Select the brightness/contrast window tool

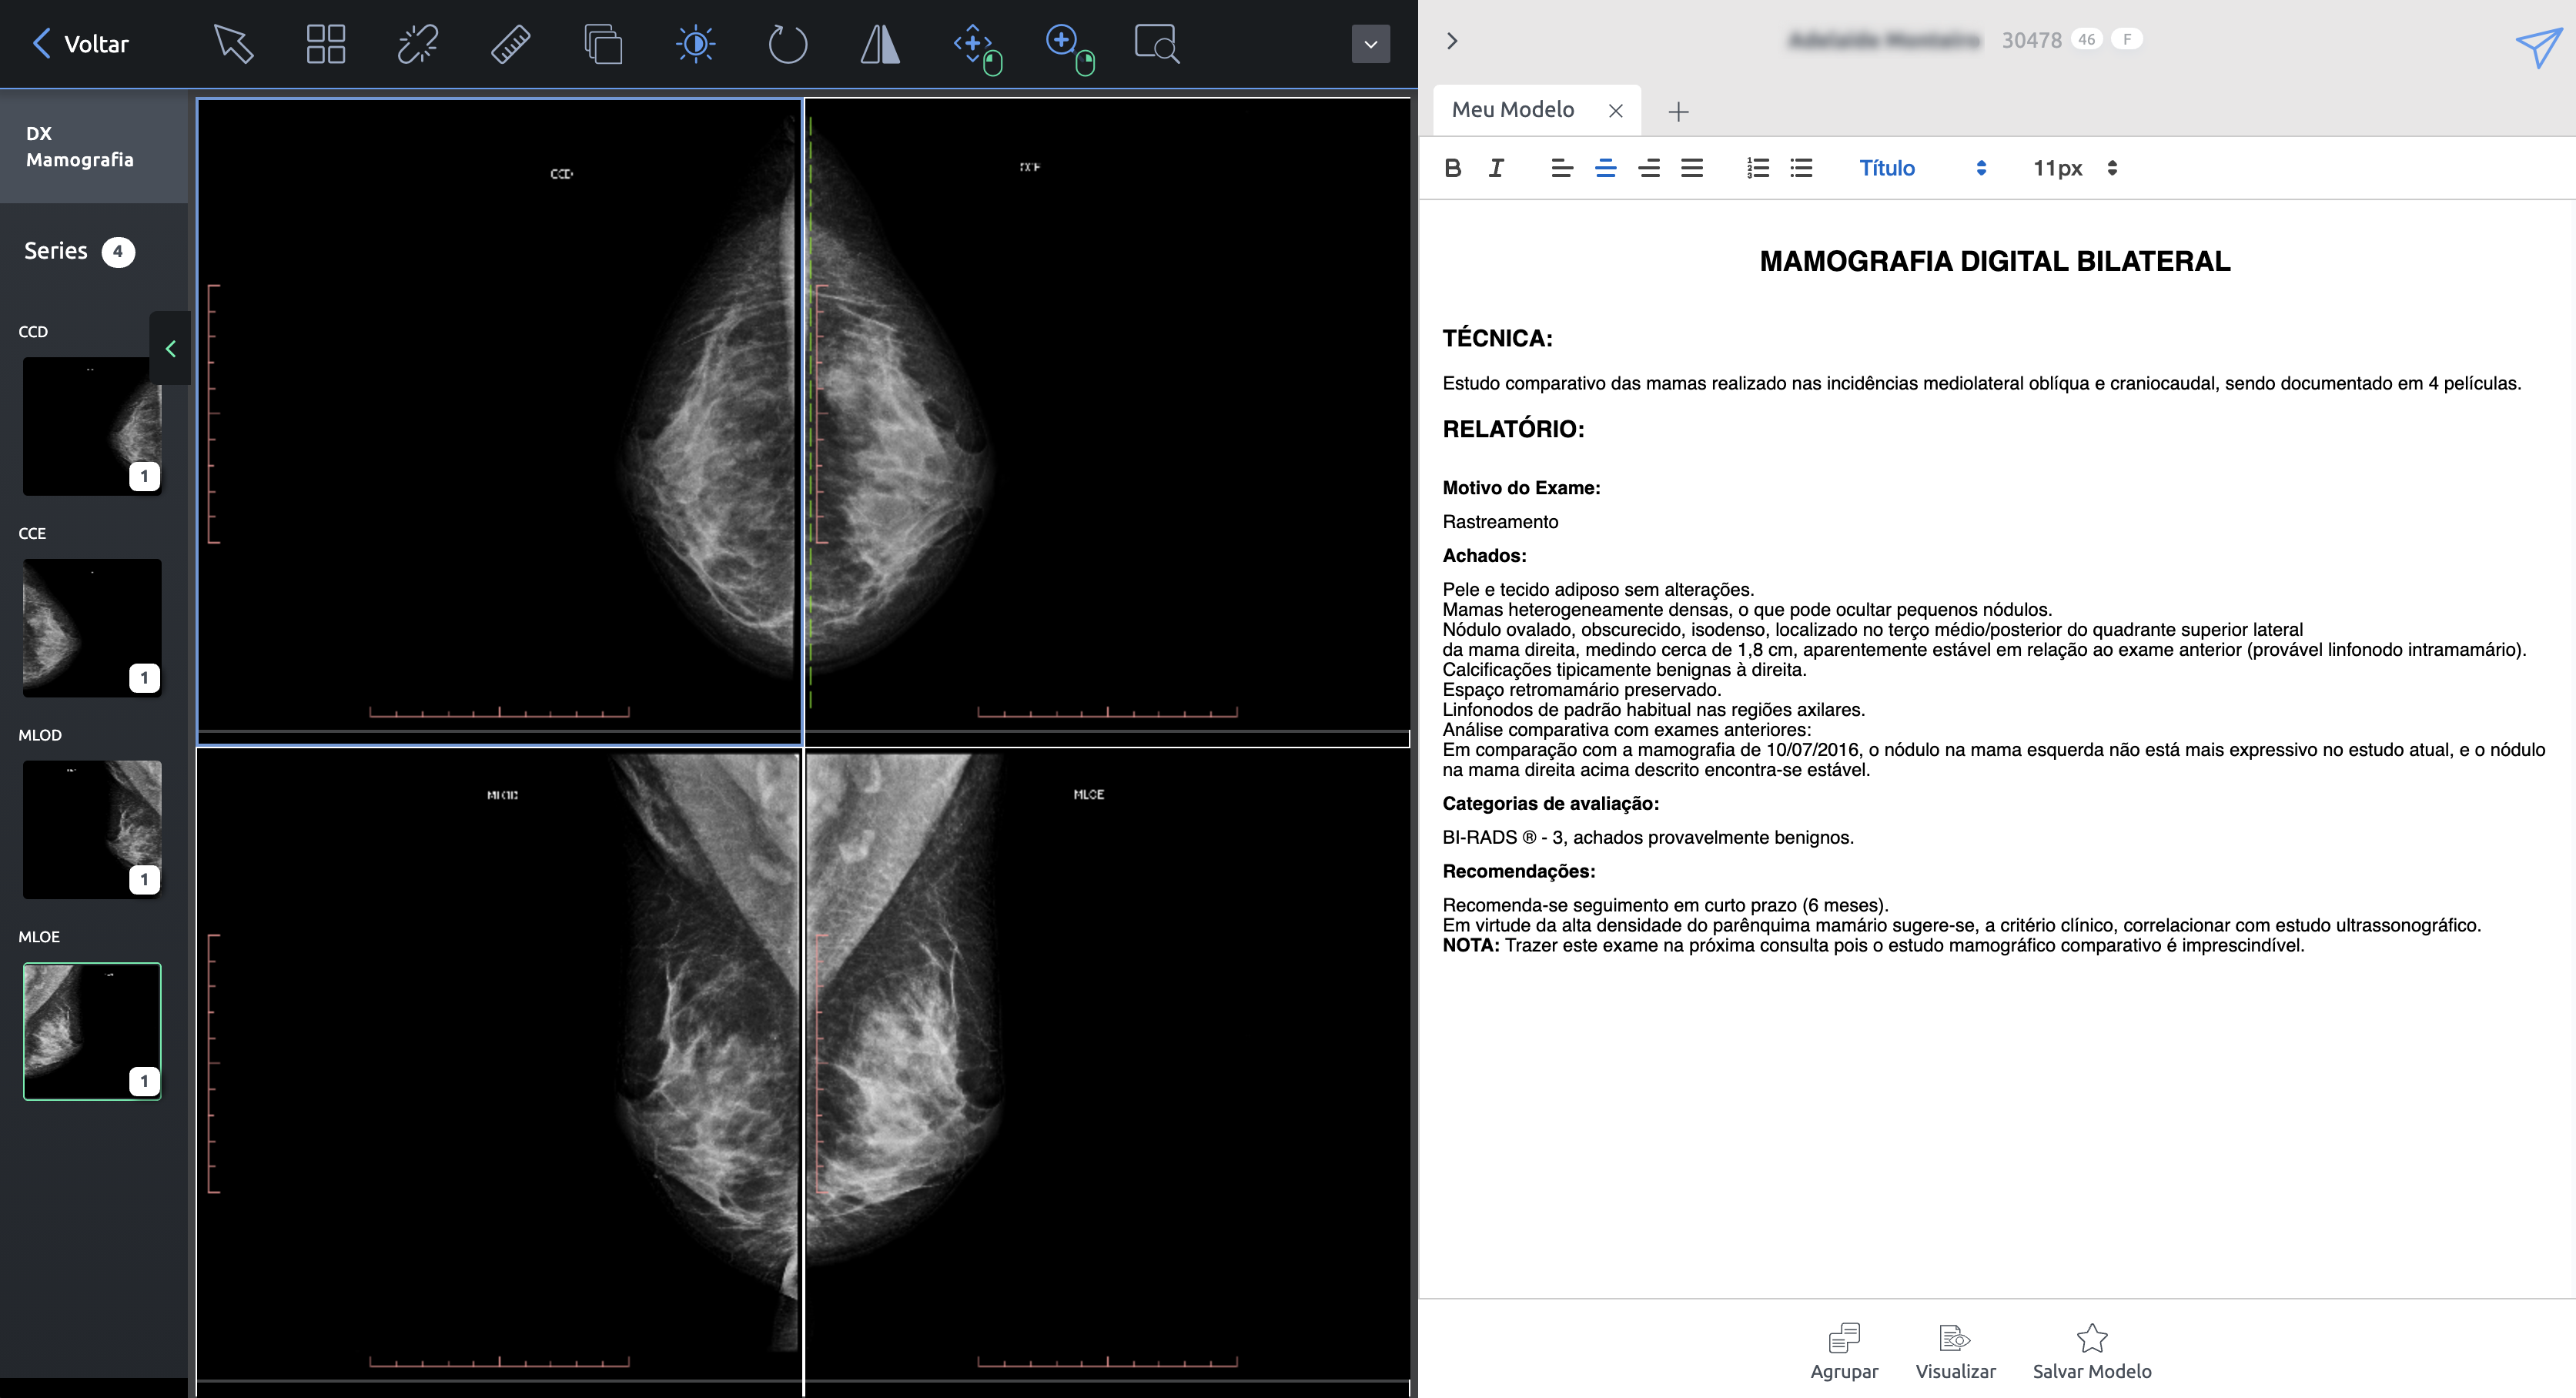click(x=695, y=44)
